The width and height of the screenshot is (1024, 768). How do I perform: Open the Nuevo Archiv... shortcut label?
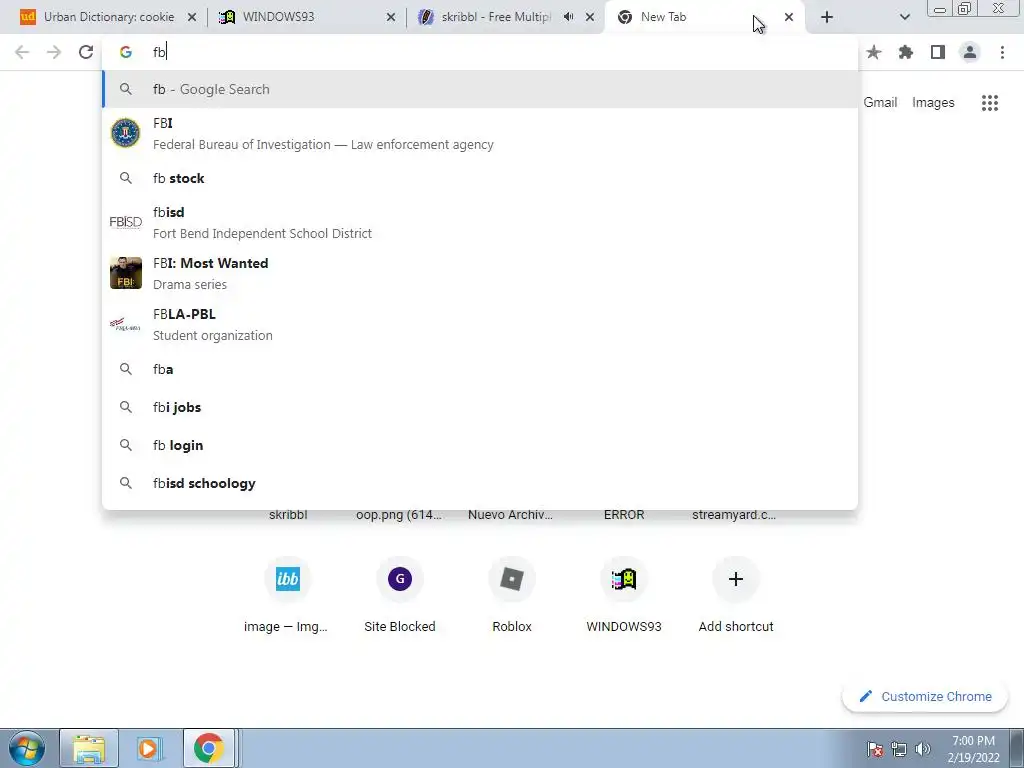pos(510,515)
